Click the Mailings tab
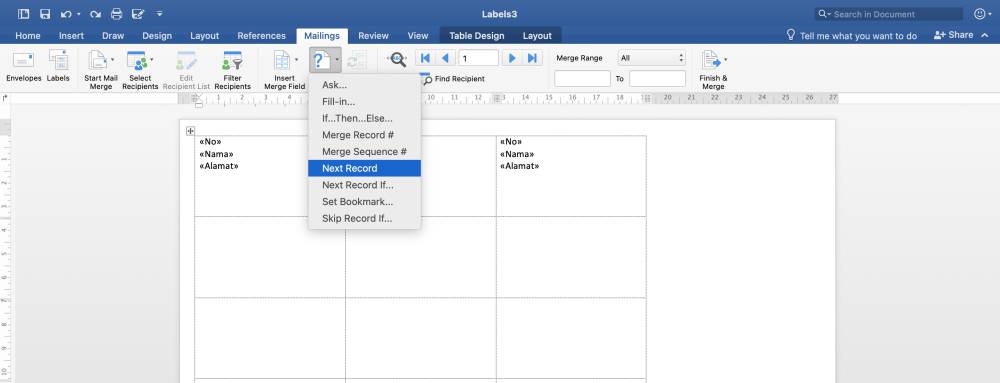 322,36
